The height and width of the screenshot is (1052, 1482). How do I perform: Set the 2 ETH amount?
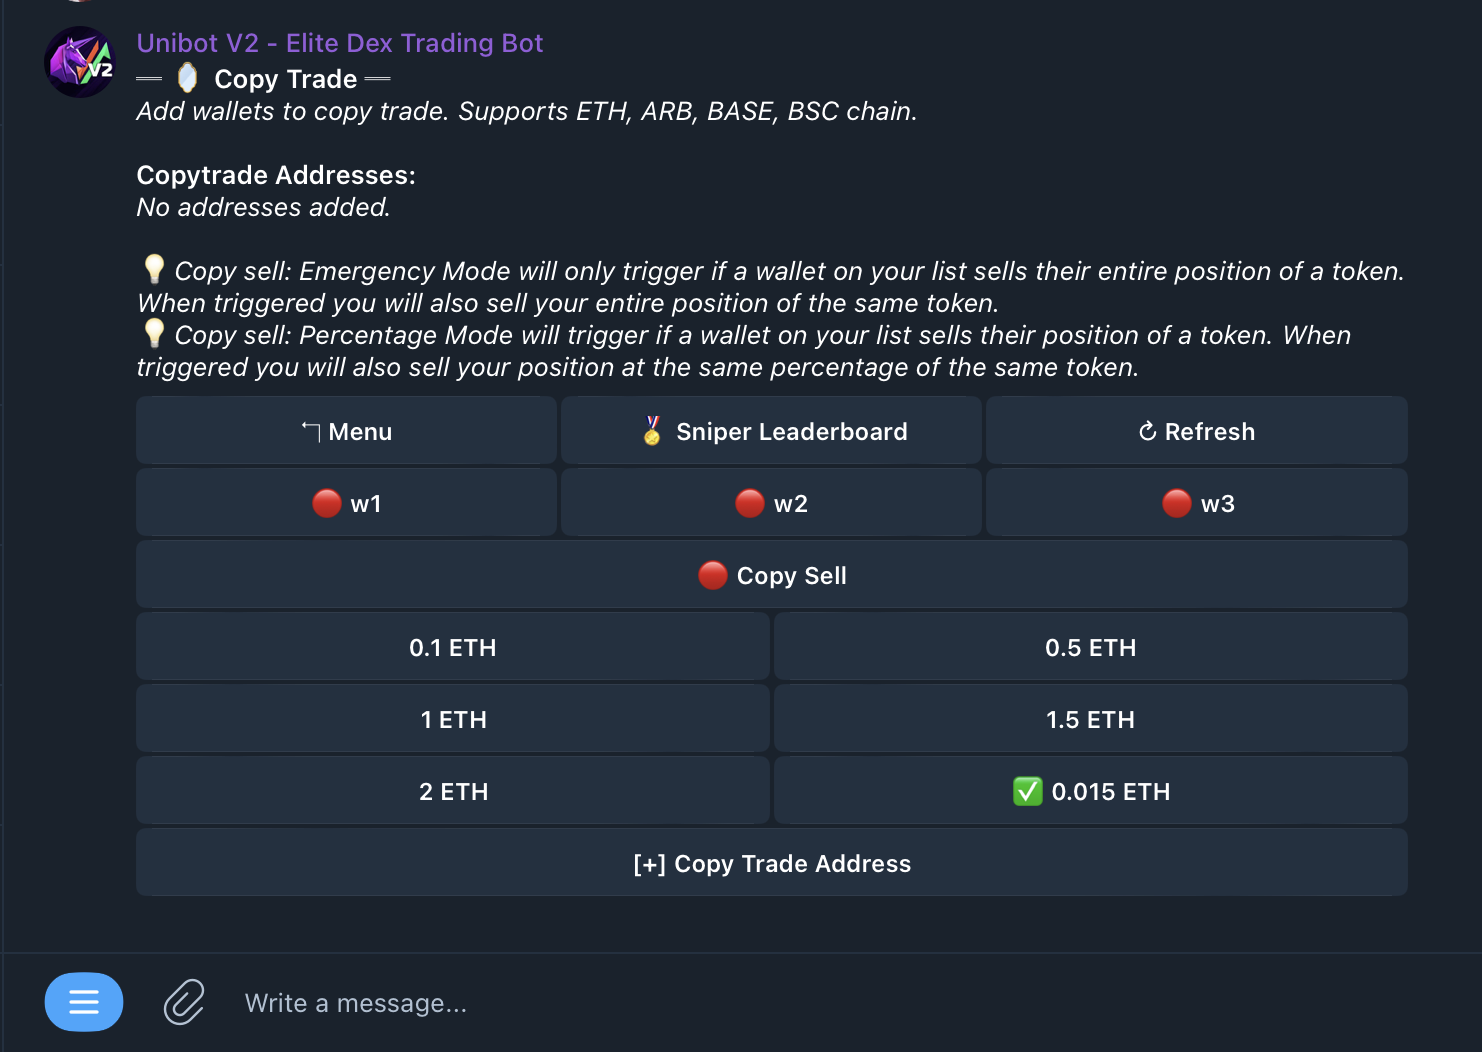click(x=452, y=791)
